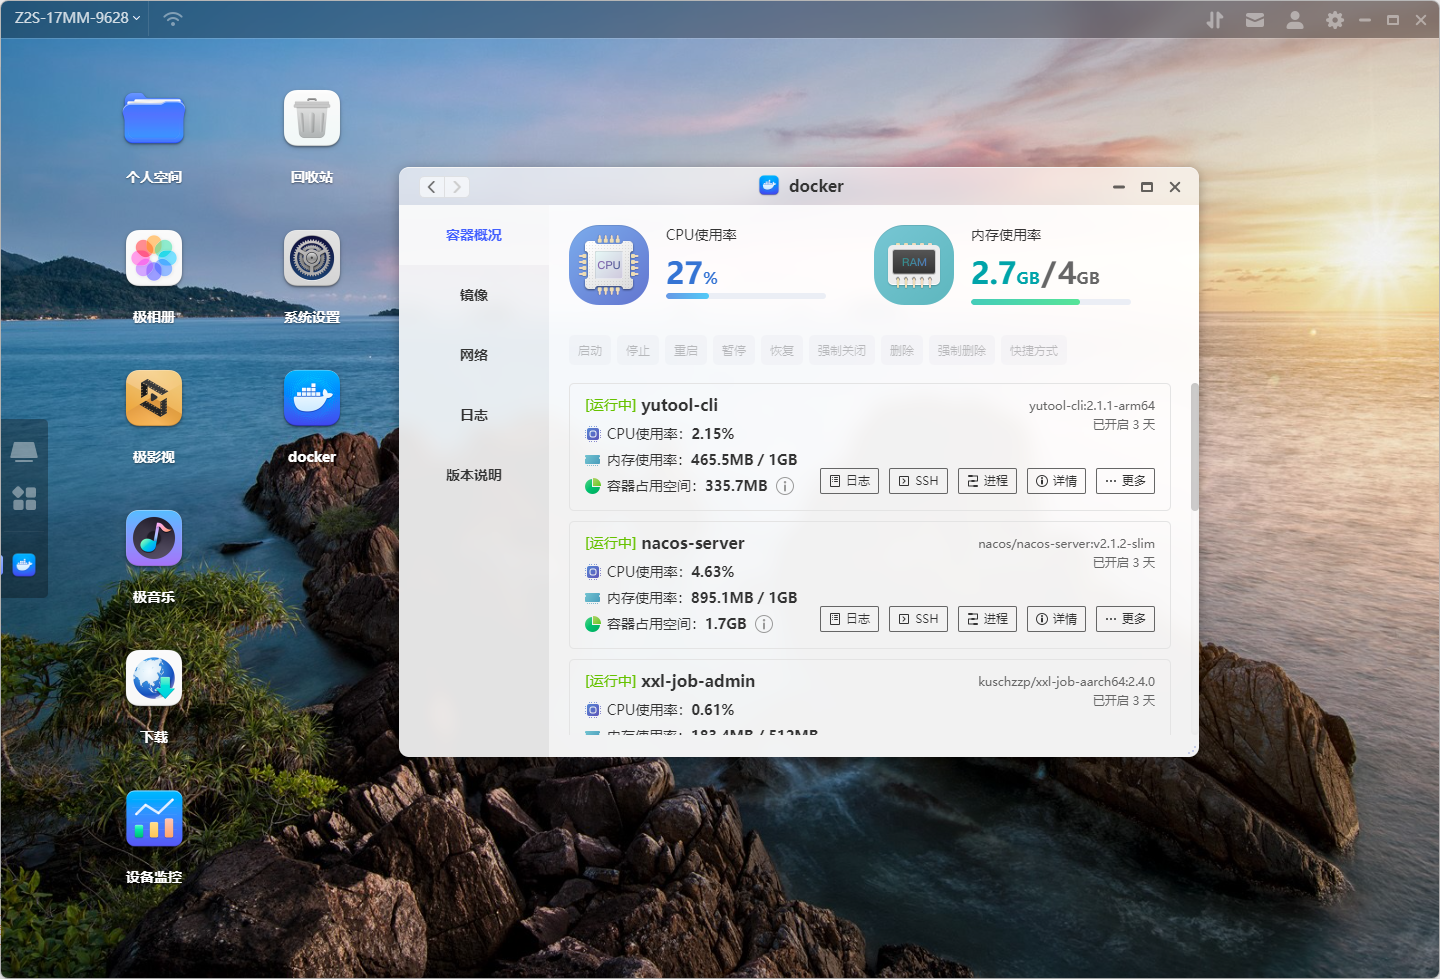Show 进程 processes for yutool-cli

pyautogui.click(x=987, y=481)
